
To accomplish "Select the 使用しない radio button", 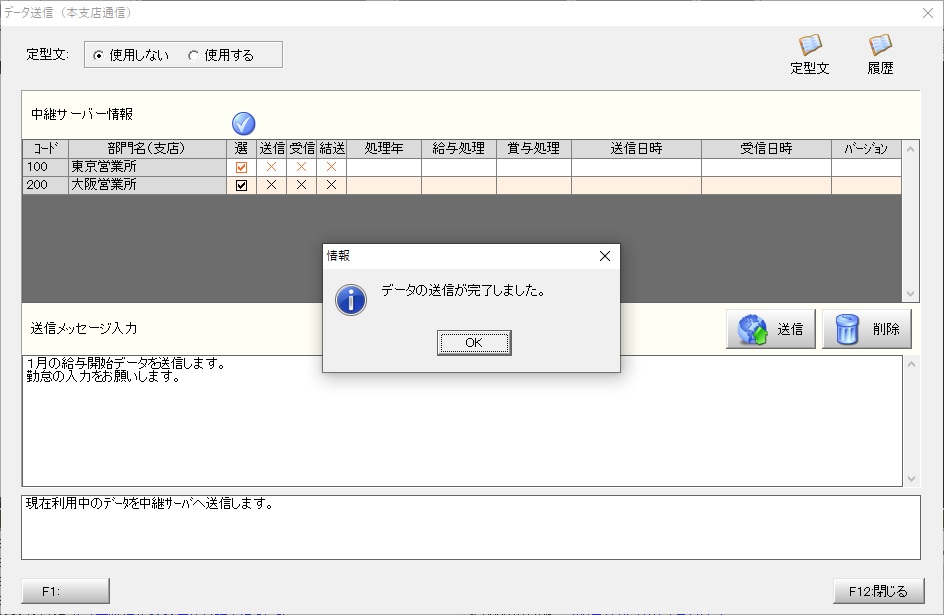I will [99, 55].
